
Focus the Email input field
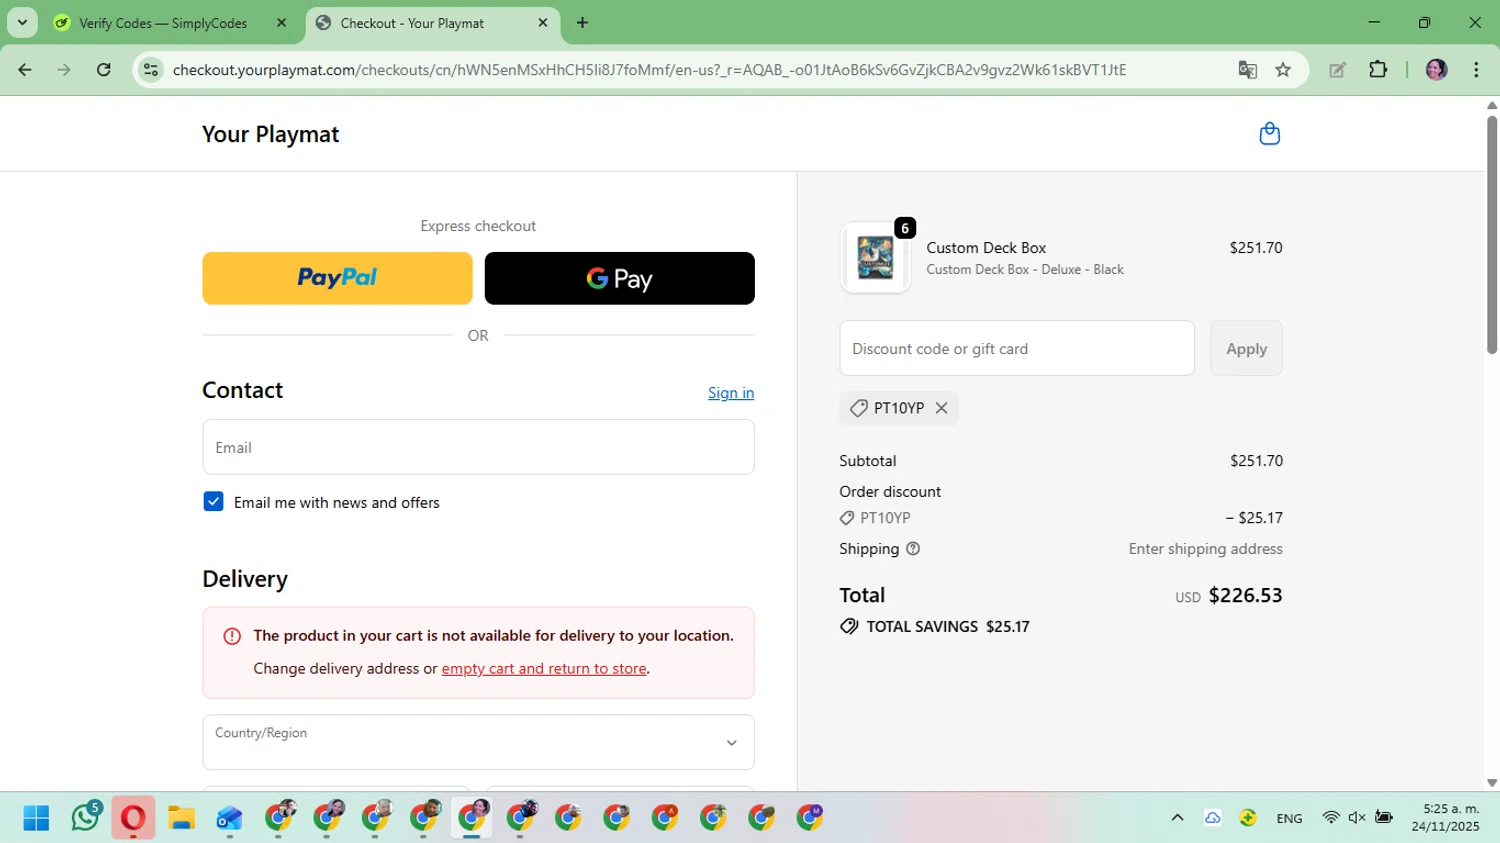point(478,447)
